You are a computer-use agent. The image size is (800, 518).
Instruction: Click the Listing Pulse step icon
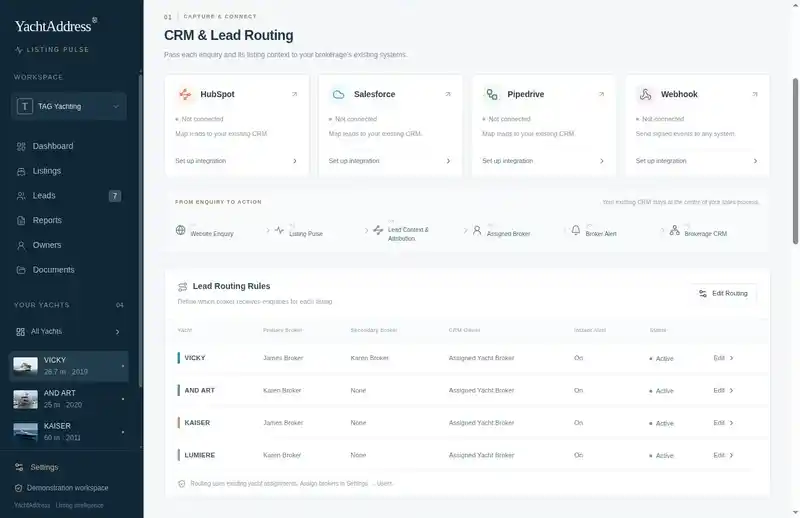(x=279, y=230)
